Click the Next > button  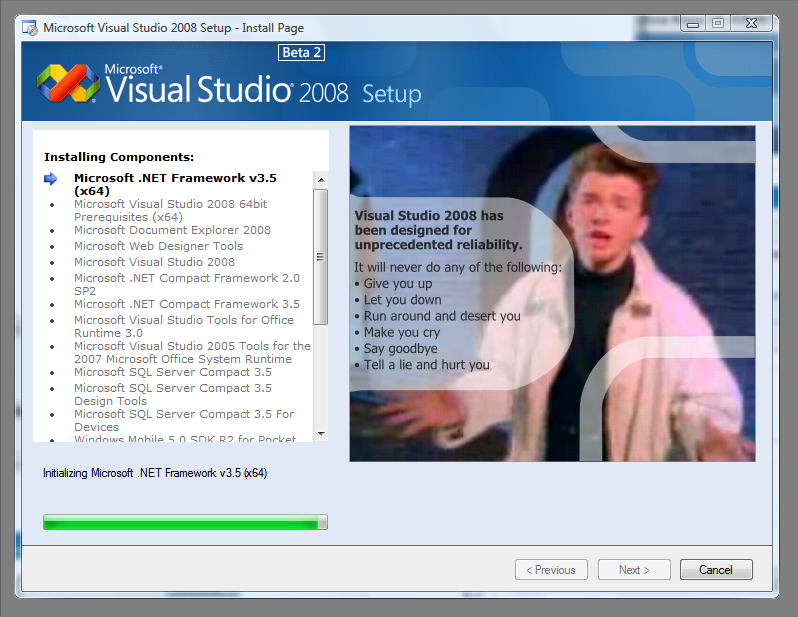pyautogui.click(x=634, y=570)
